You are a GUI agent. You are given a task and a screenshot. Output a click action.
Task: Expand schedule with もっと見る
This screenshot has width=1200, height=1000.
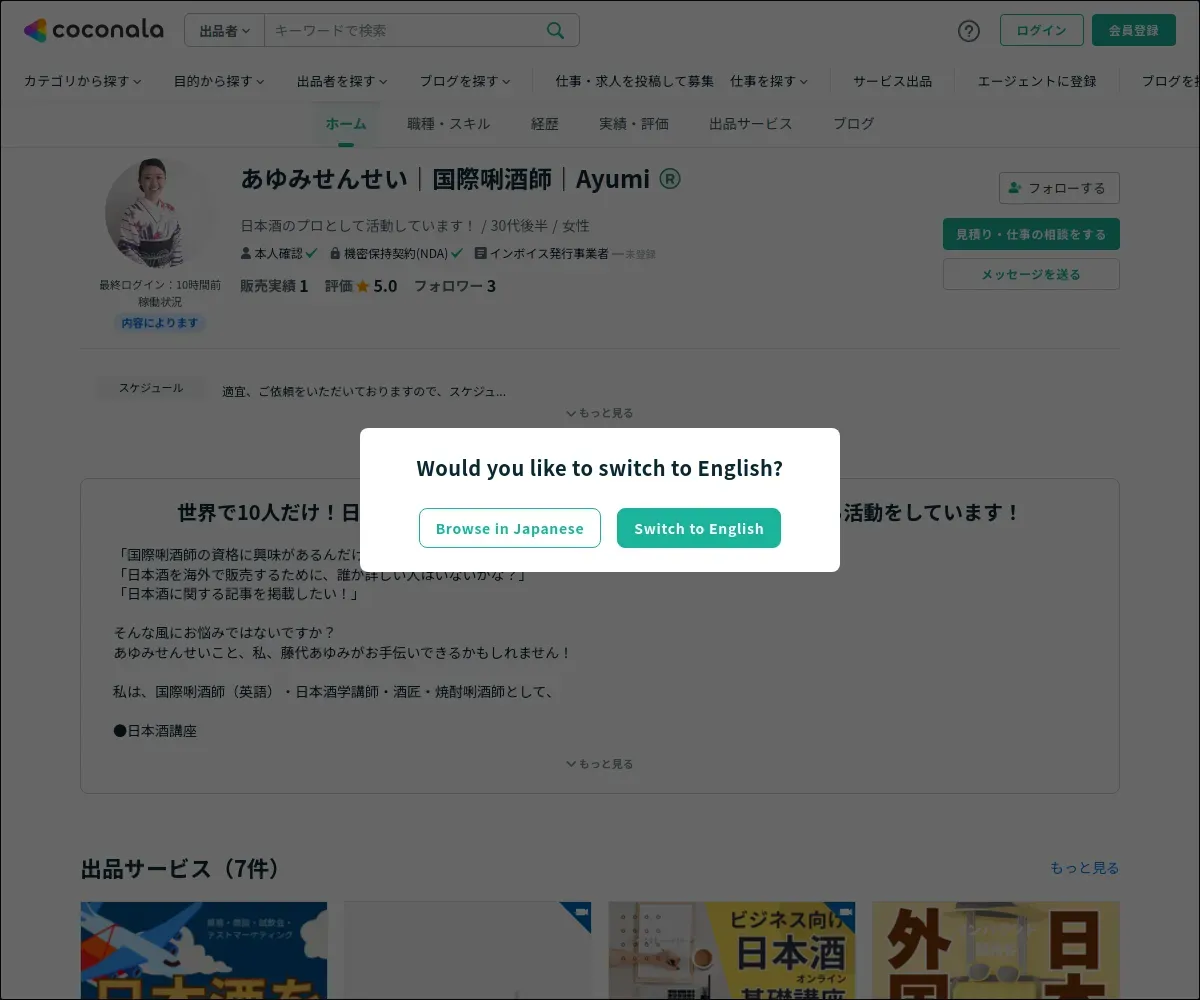pyautogui.click(x=600, y=413)
